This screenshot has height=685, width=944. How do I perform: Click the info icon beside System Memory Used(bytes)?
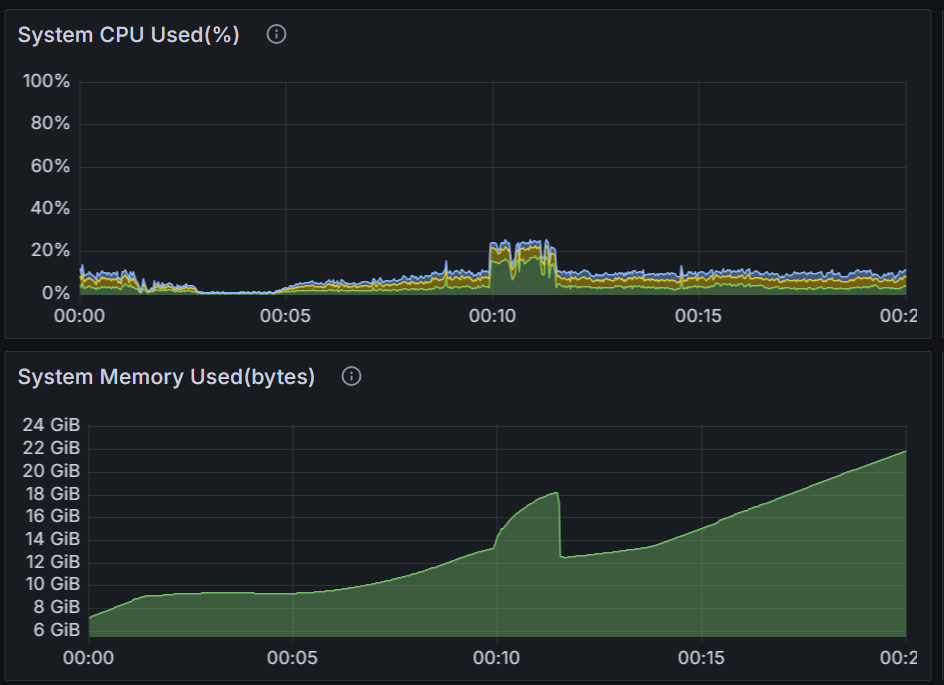point(351,376)
